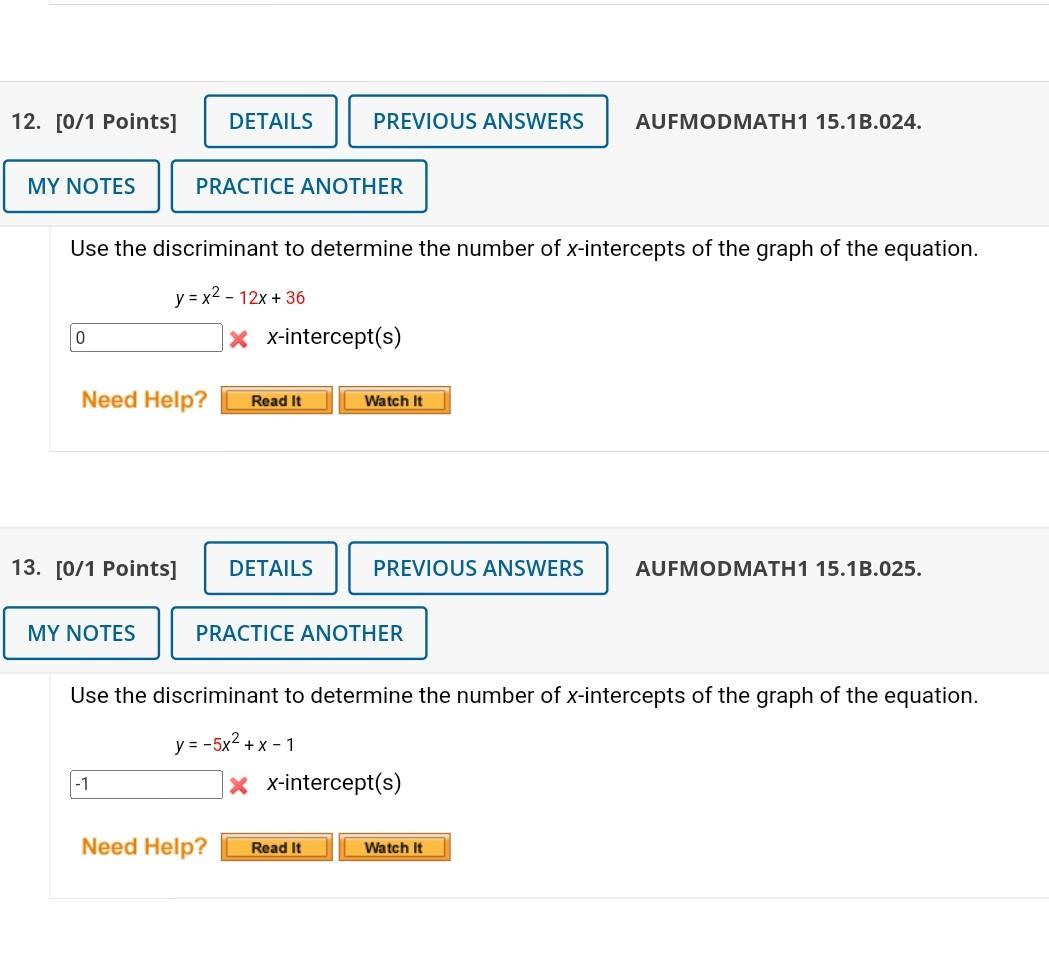Click the red X incorrect mark for question 13
The height and width of the screenshot is (959, 1049).
(x=238, y=784)
